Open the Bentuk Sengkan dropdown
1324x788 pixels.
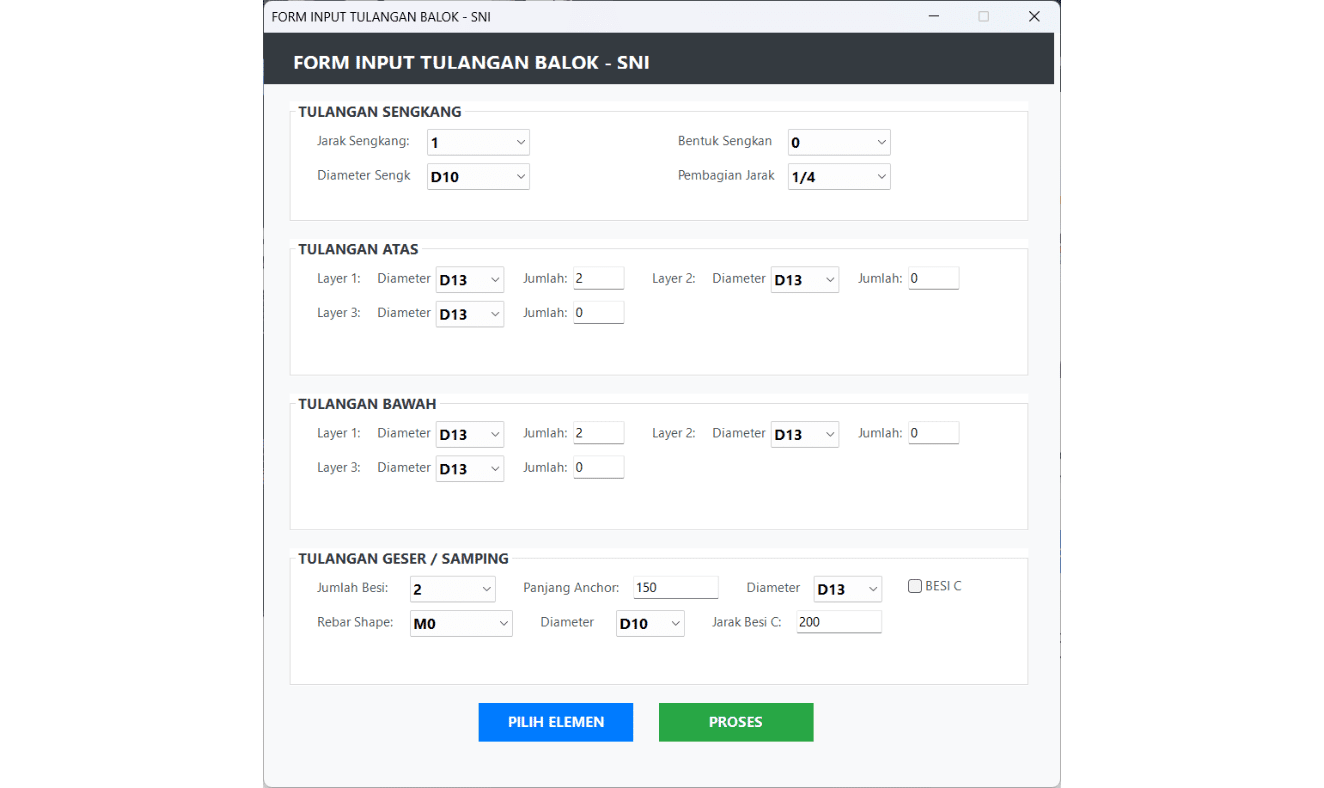coord(839,143)
